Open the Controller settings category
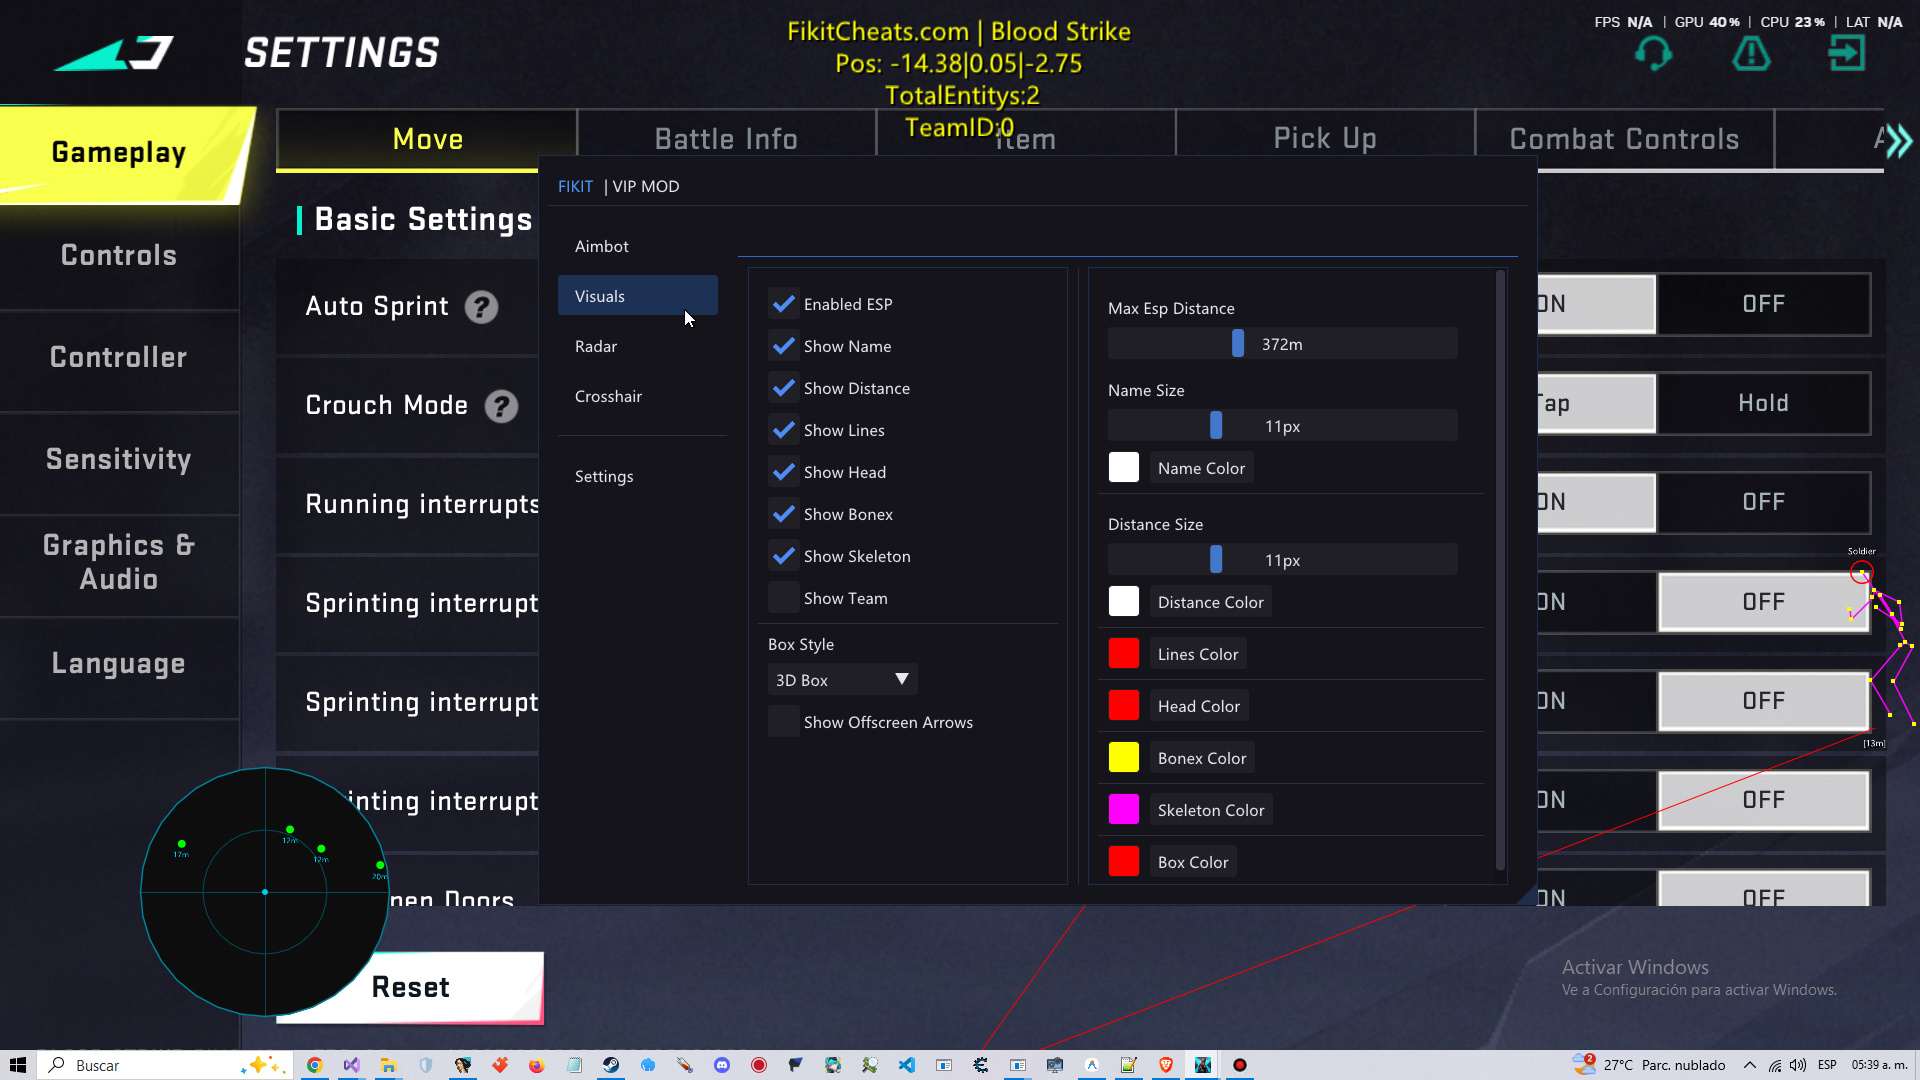This screenshot has height=1080, width=1920. pos(119,358)
